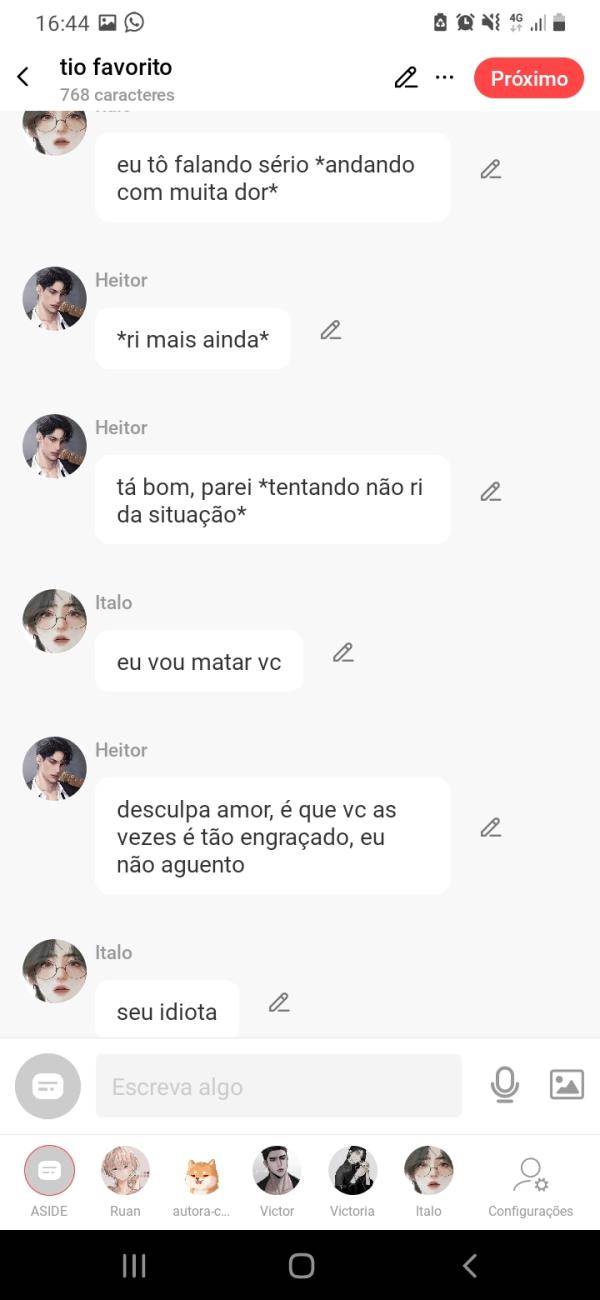Edit the "seu idiota" message
The height and width of the screenshot is (1300, 600).
coord(279,1002)
